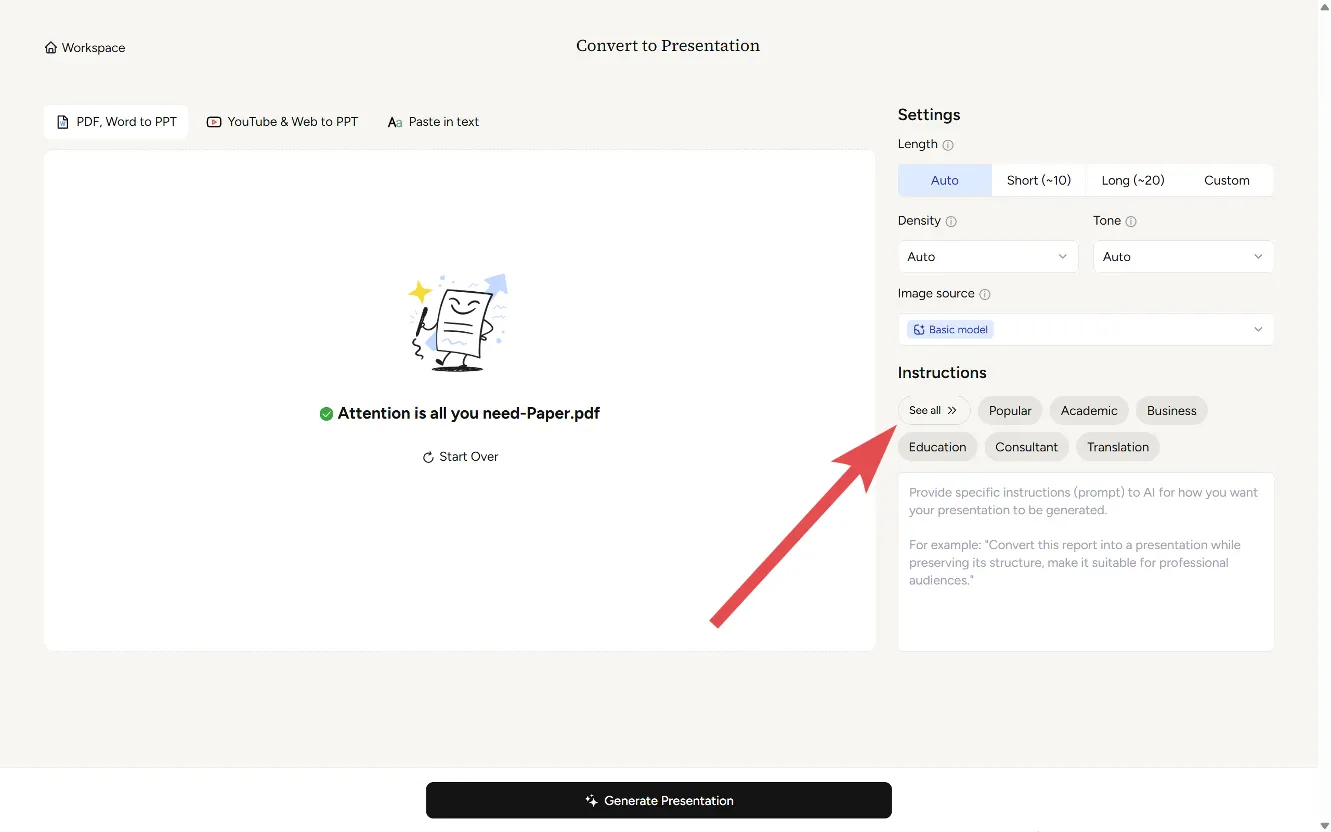The width and height of the screenshot is (1331, 832).
Task: Click the Workspace home icon
Action: (x=51, y=48)
